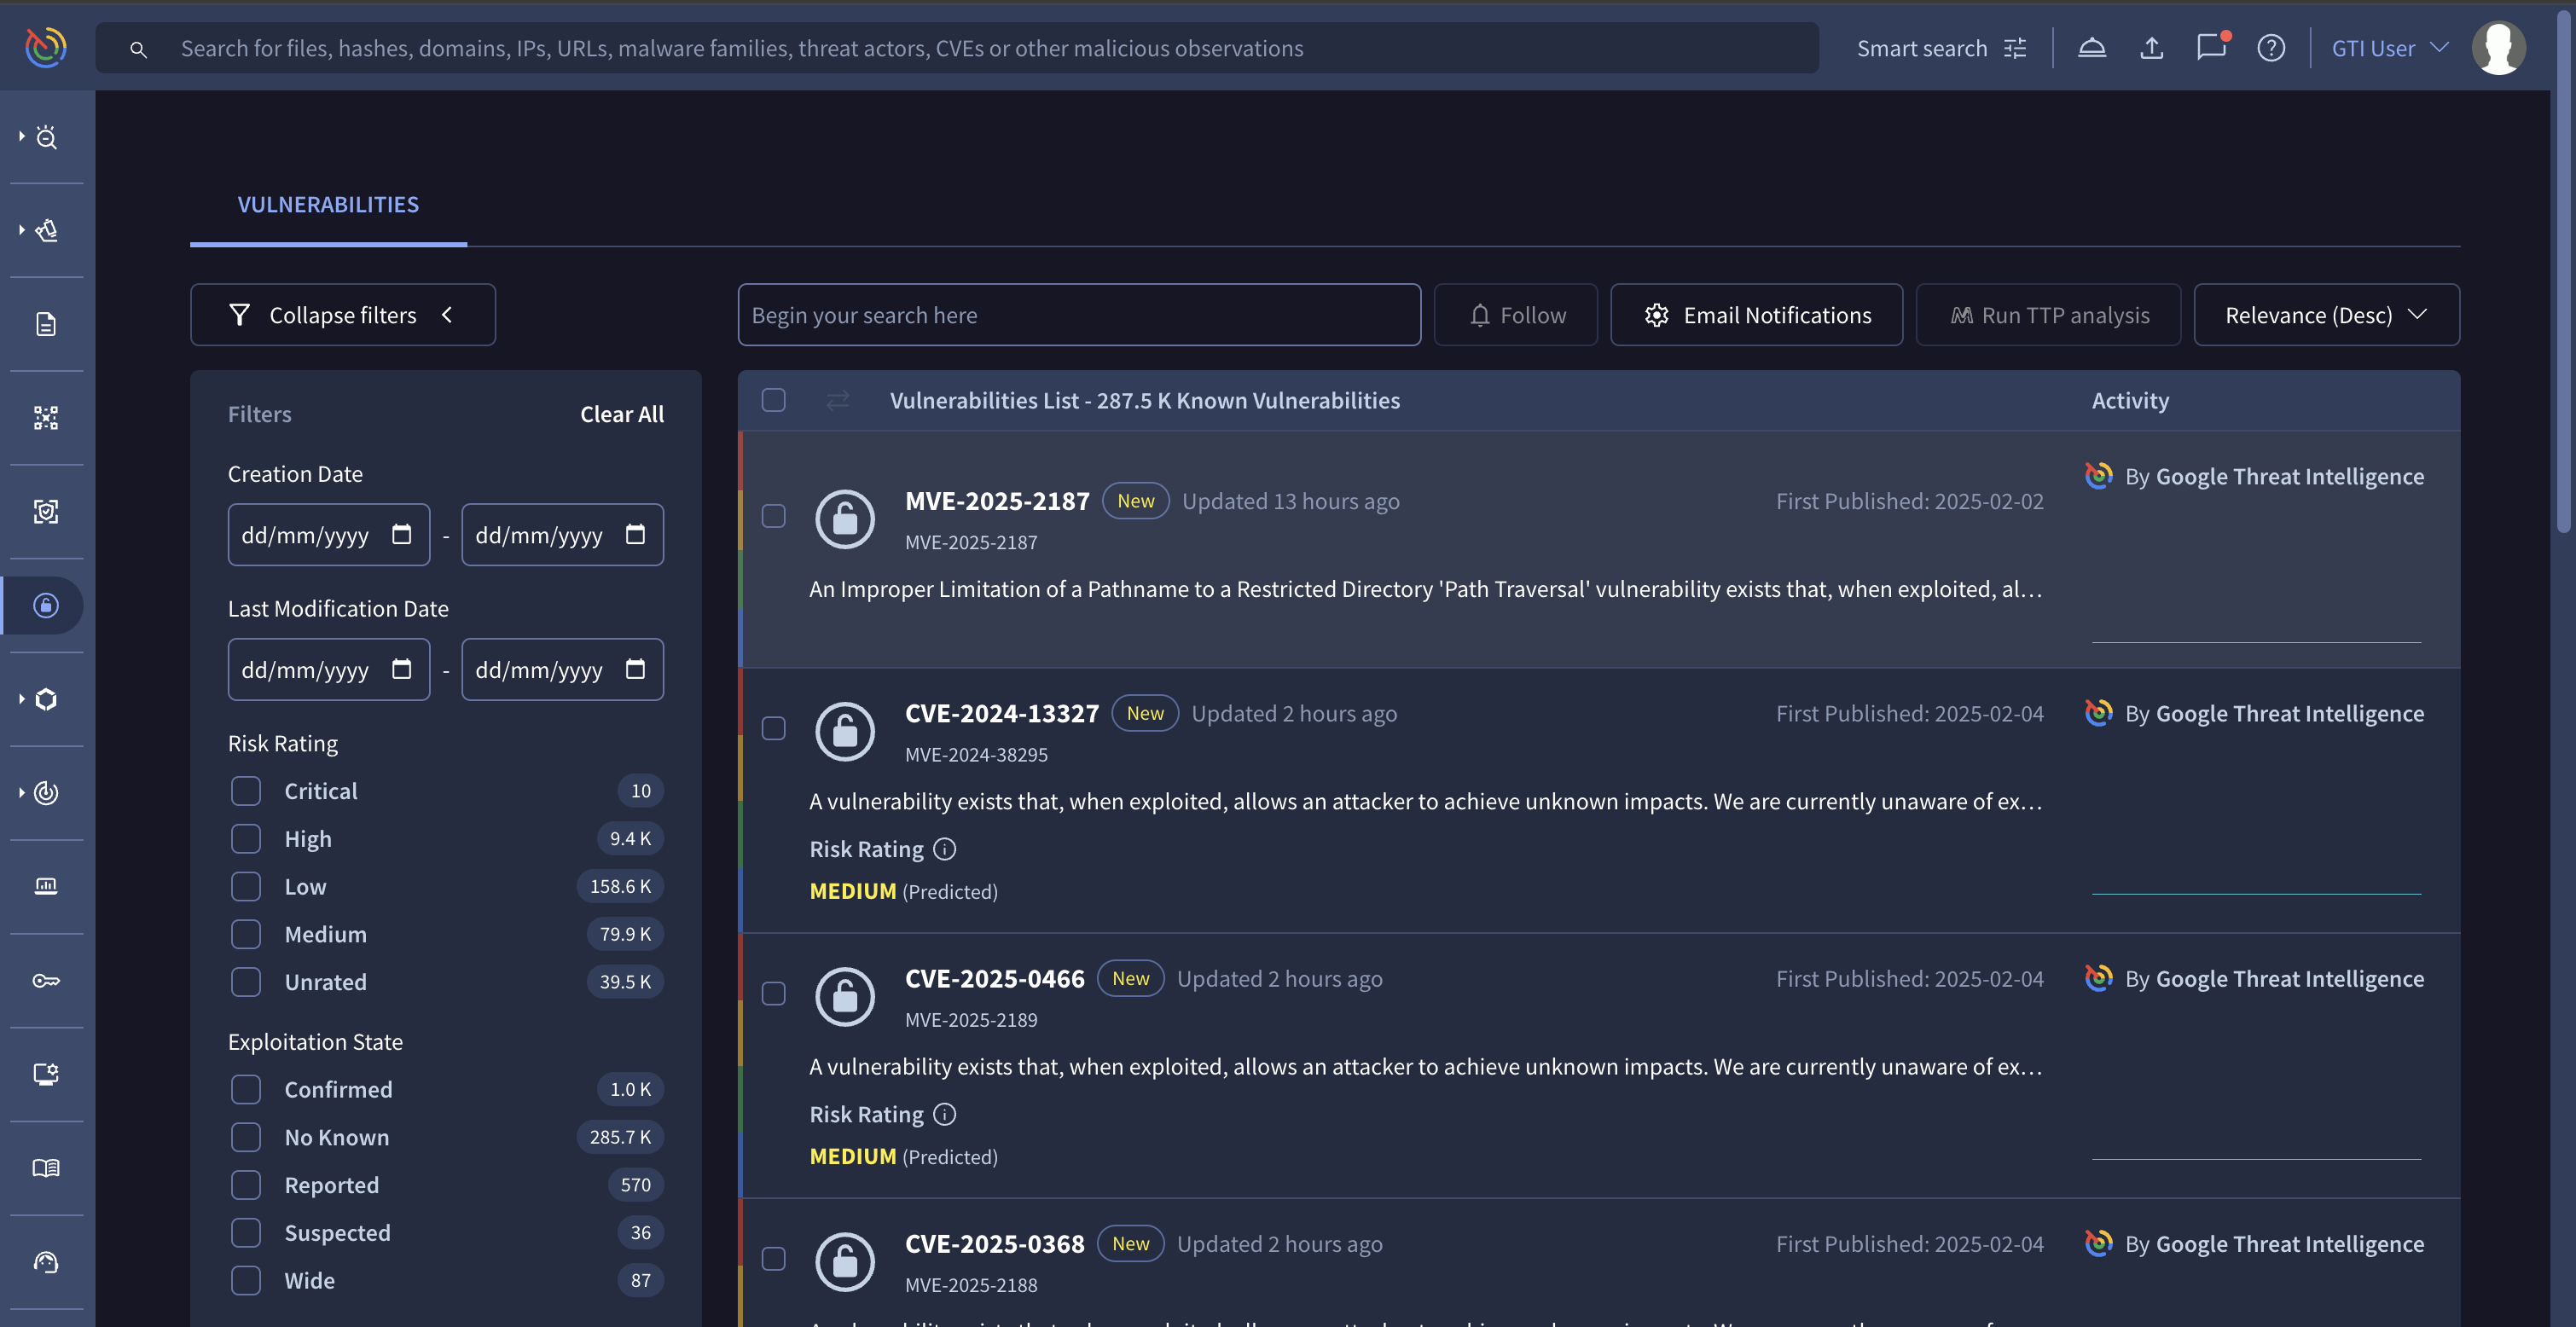The image size is (2576, 1327).
Task: Open the headset support sidebar icon
Action: (x=46, y=1262)
